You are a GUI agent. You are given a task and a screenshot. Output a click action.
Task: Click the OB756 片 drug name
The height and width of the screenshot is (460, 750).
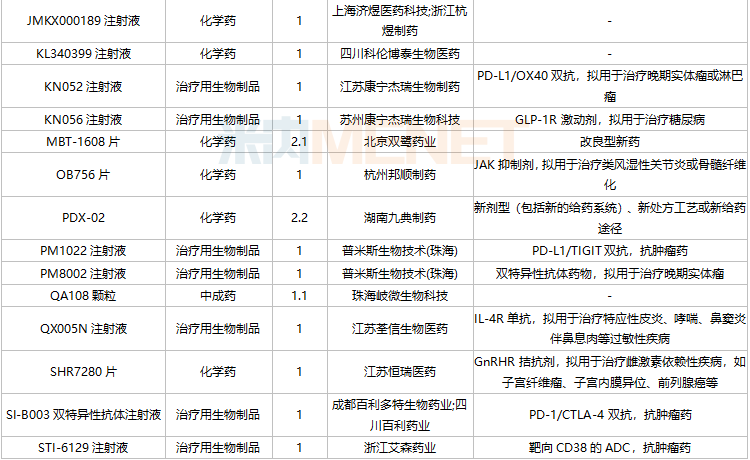[83, 175]
